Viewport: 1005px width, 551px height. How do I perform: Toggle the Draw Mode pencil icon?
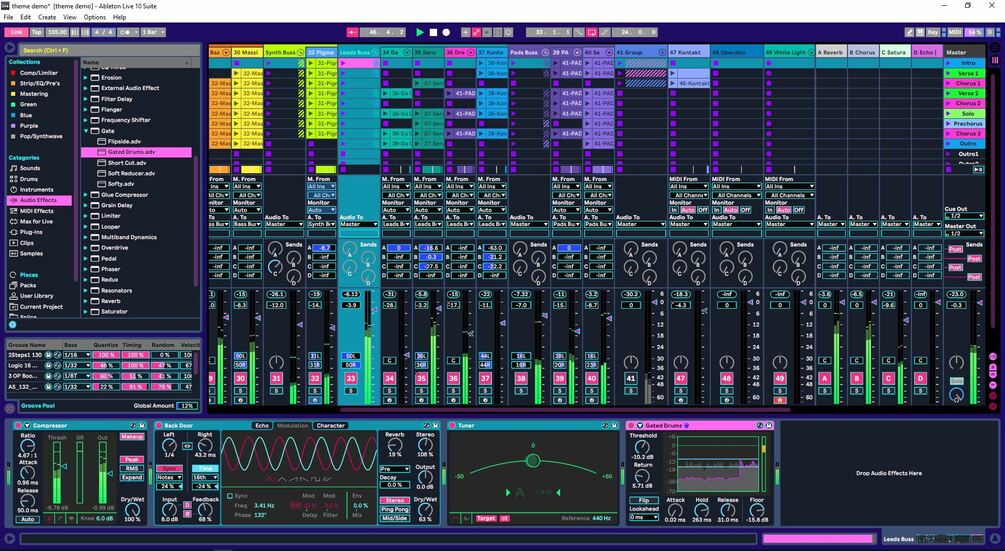909,32
